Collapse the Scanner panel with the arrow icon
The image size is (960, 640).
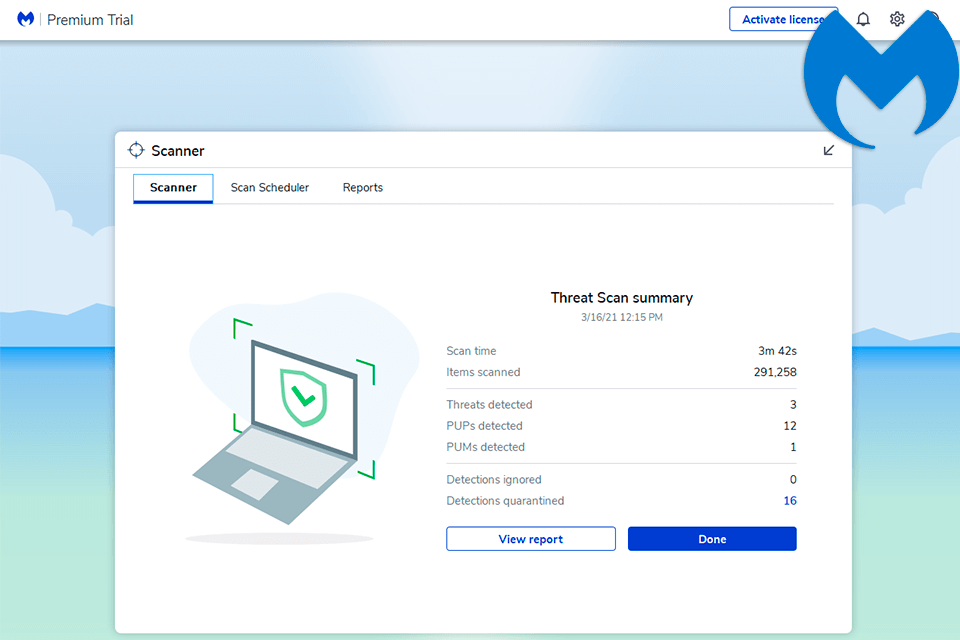pyautogui.click(x=828, y=150)
